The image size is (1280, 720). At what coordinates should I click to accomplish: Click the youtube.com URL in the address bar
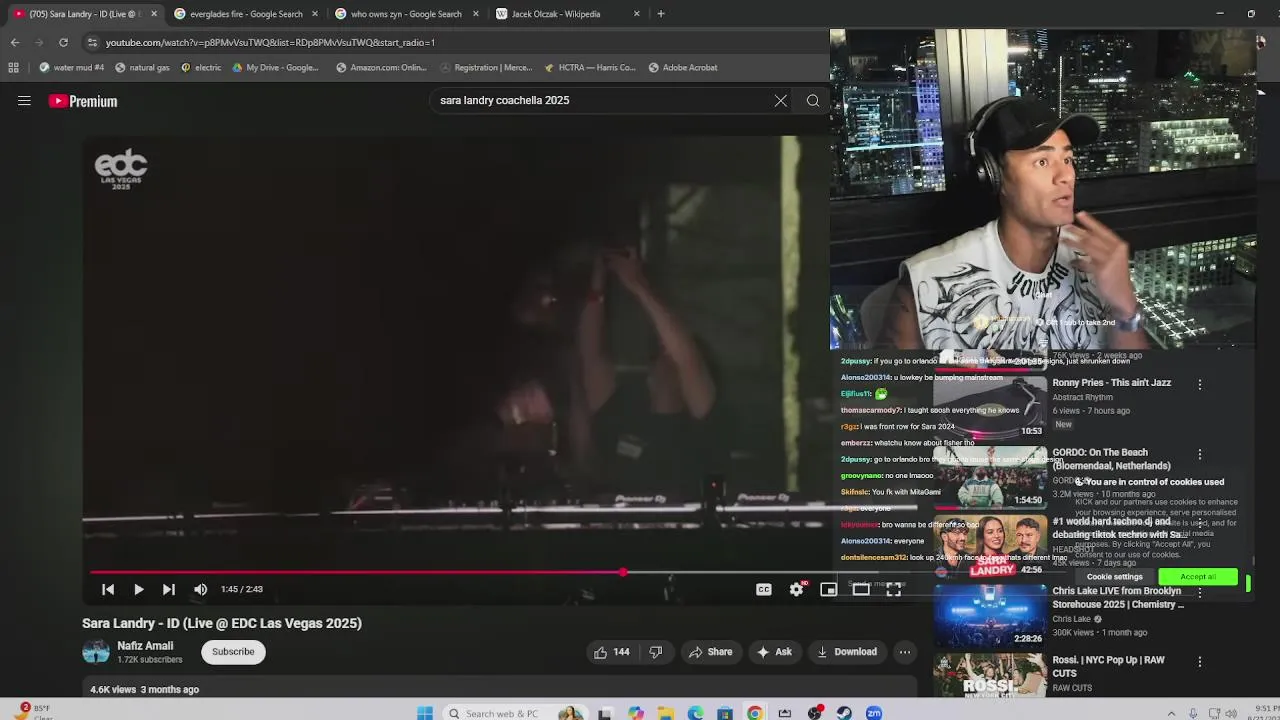point(270,43)
